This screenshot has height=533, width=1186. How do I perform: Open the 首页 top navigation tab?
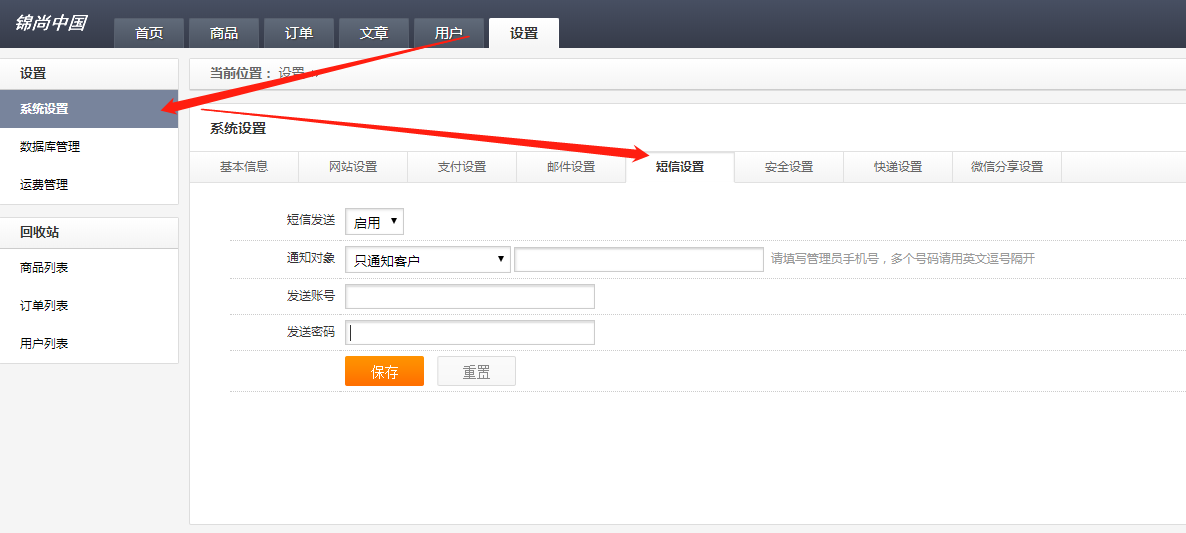149,33
